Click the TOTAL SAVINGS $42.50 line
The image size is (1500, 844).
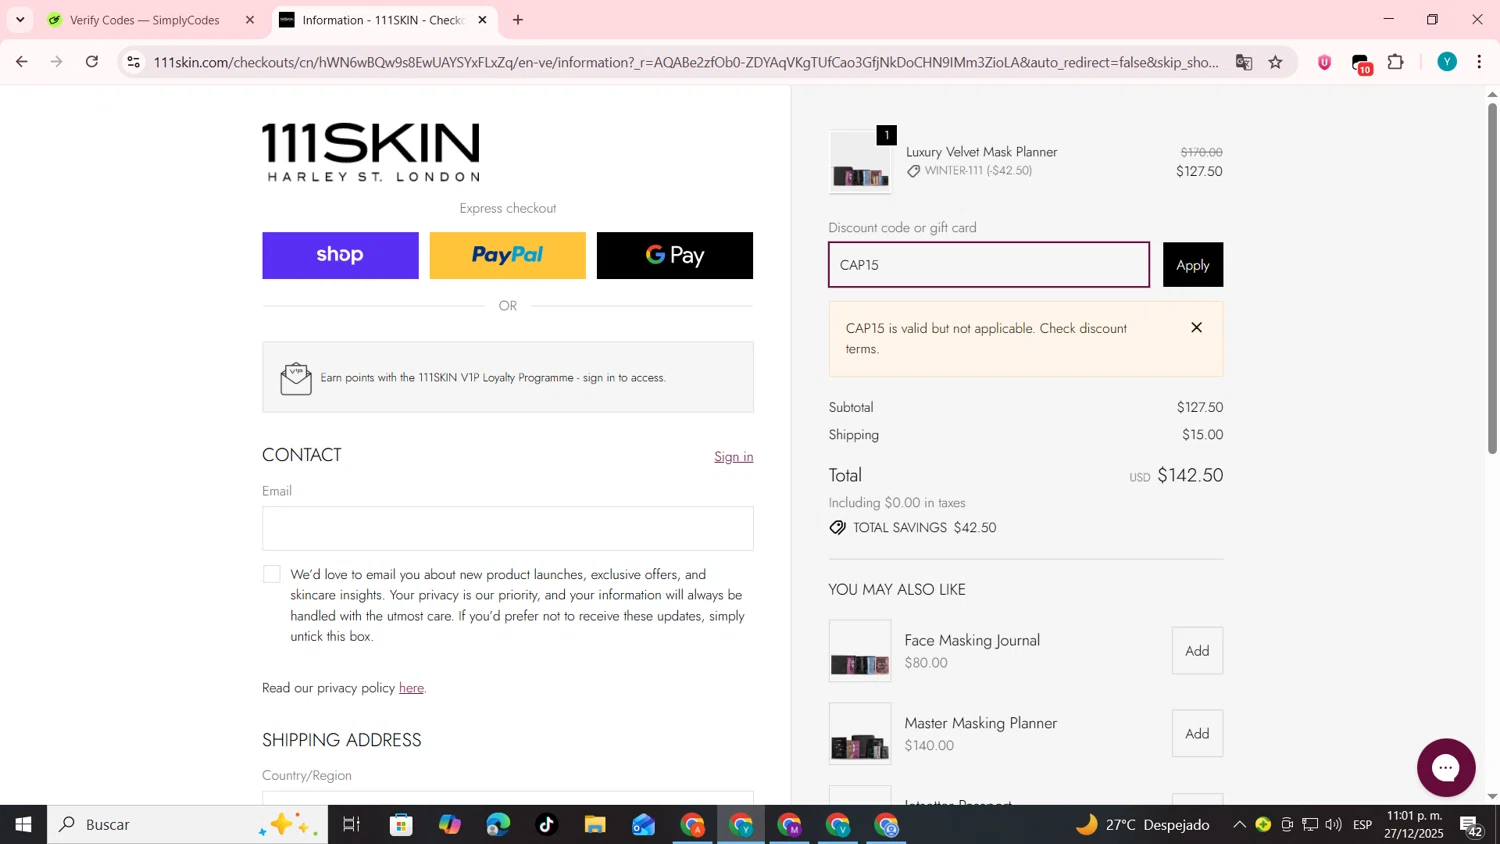913,528
